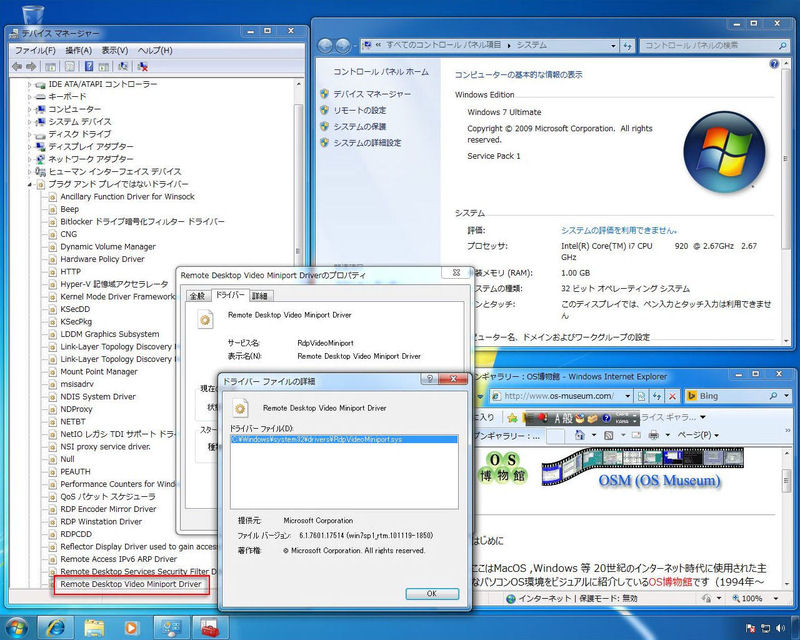Click the red toolbox icon on taskbar
This screenshot has height=640, width=800.
point(209,627)
